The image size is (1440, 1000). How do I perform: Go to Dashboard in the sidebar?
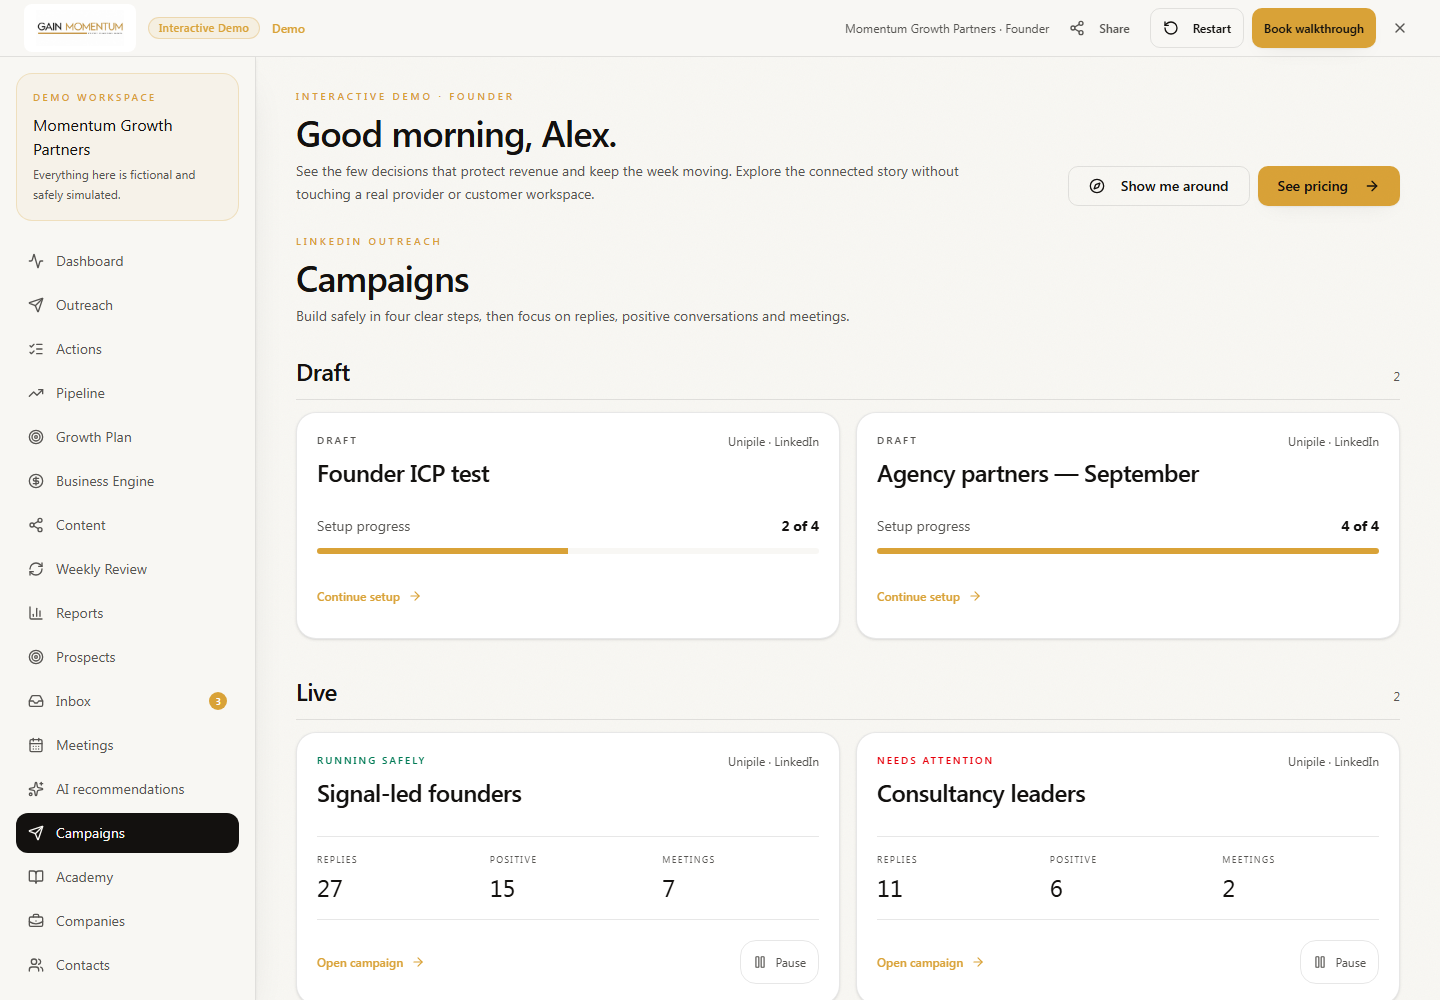click(127, 261)
